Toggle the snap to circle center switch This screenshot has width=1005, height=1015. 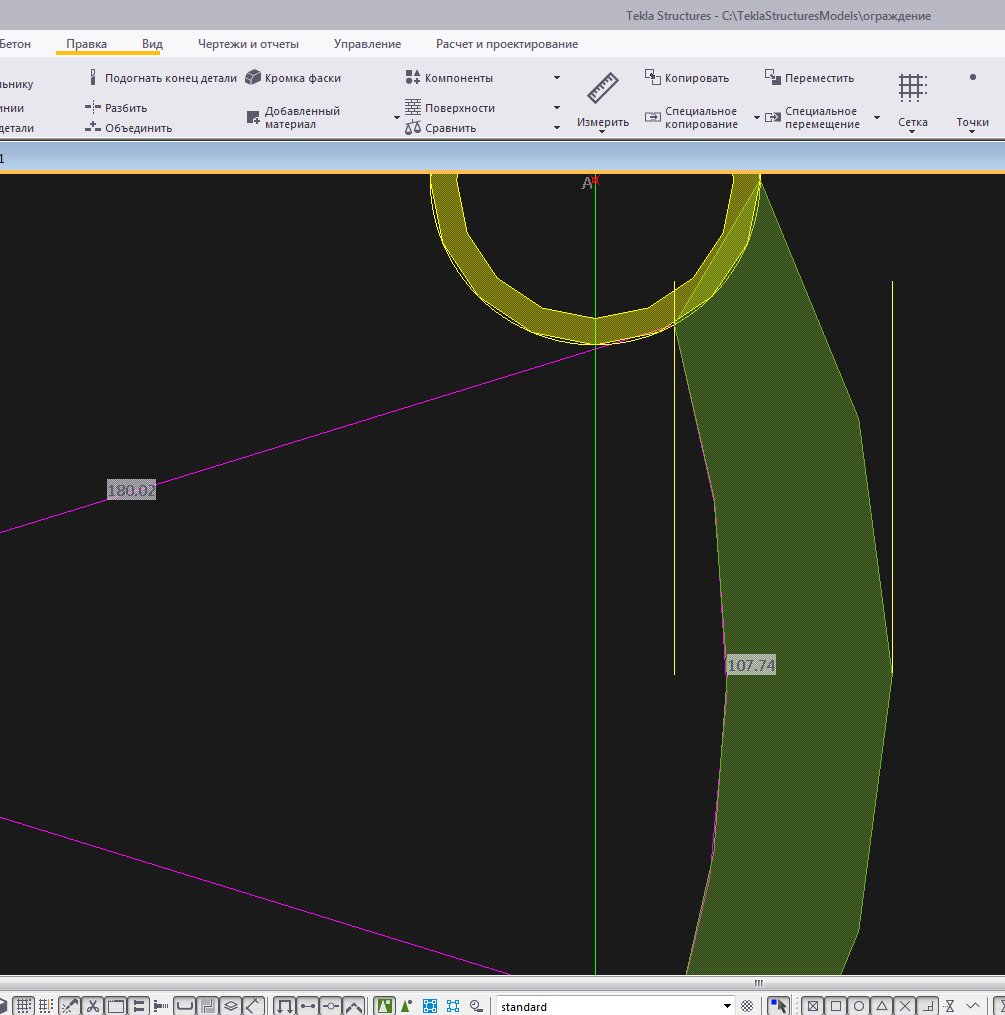859,1006
